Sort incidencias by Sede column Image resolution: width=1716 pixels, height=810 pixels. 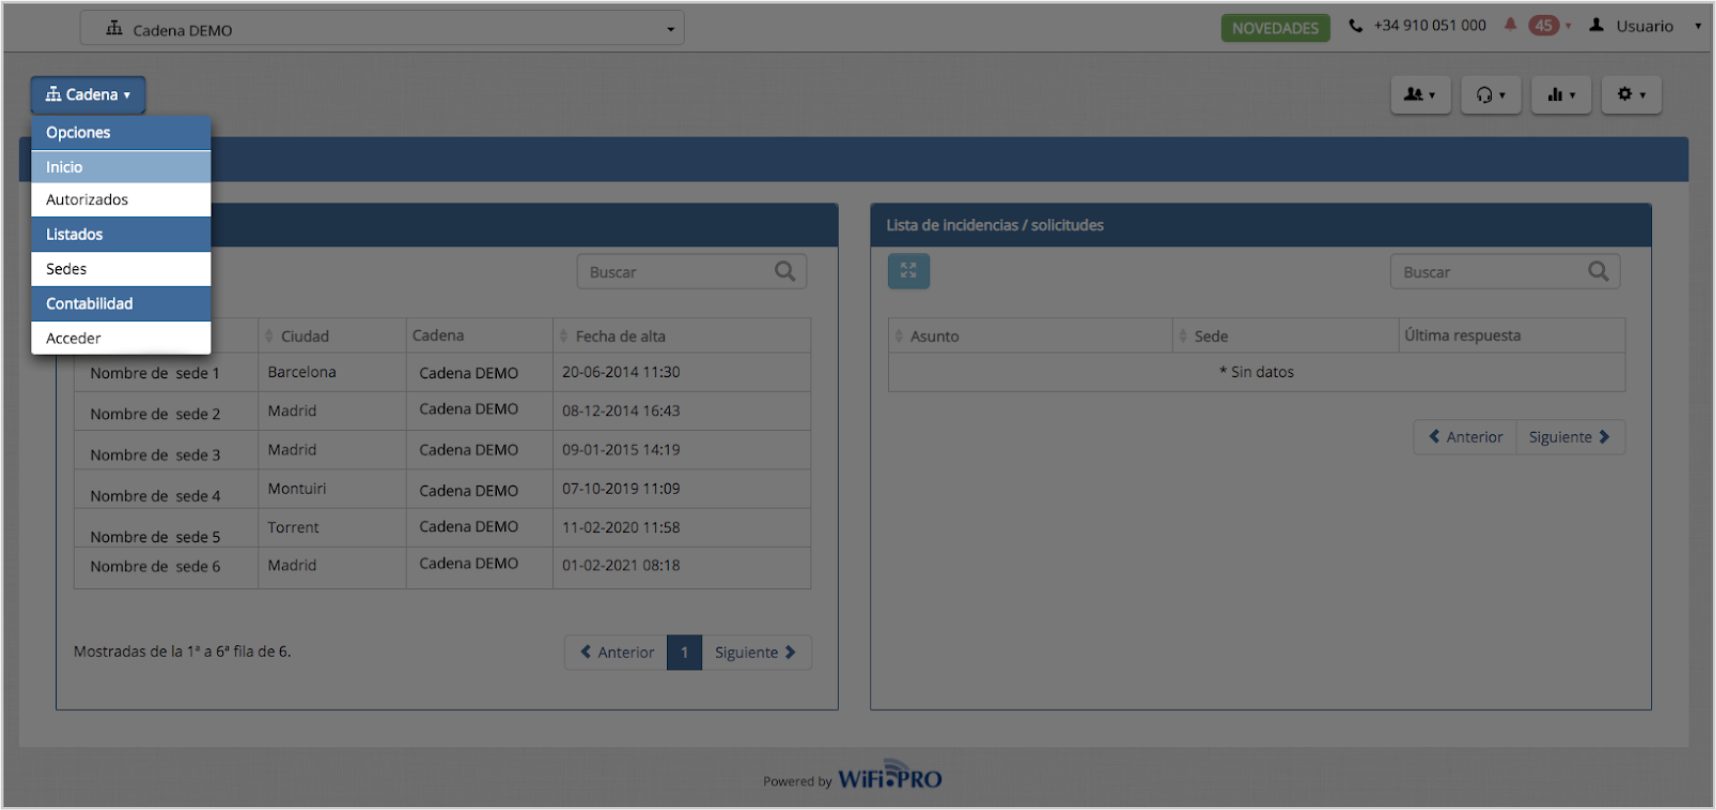[x=1285, y=336]
